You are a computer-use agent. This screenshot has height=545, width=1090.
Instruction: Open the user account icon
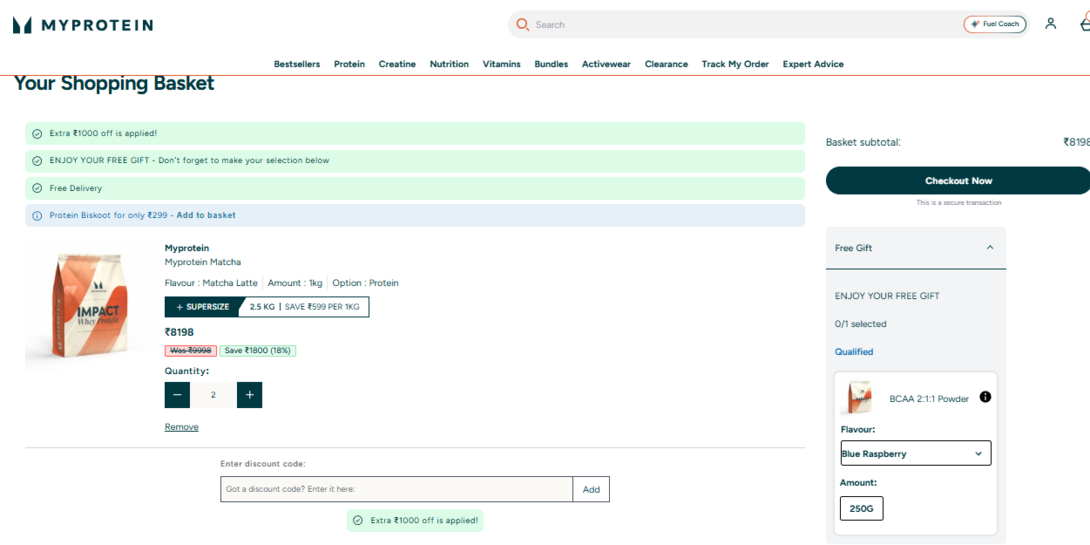click(x=1050, y=24)
